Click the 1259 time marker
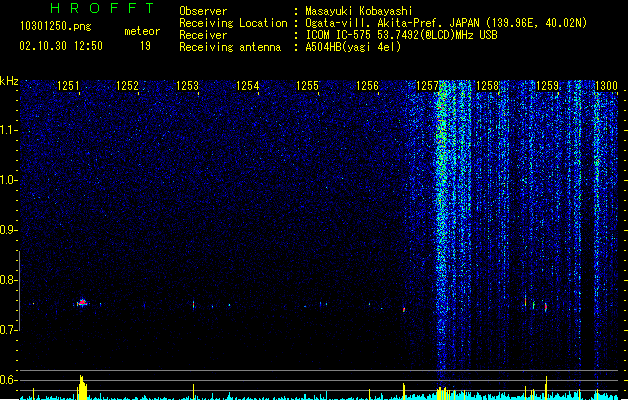629x400 pixels. click(x=547, y=85)
